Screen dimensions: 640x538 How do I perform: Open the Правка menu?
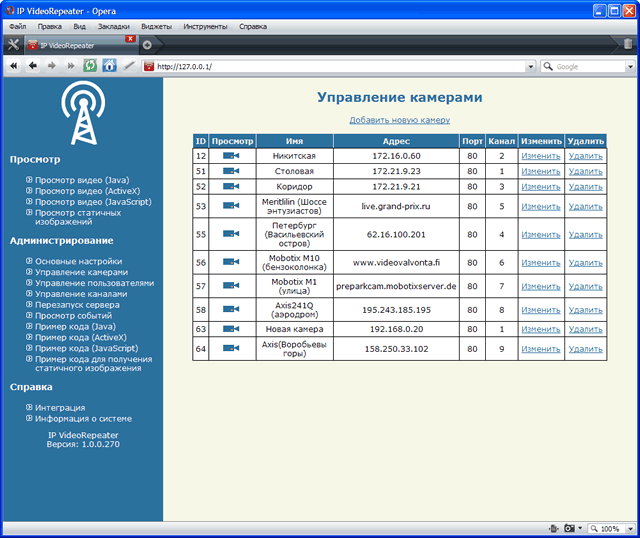click(x=50, y=27)
